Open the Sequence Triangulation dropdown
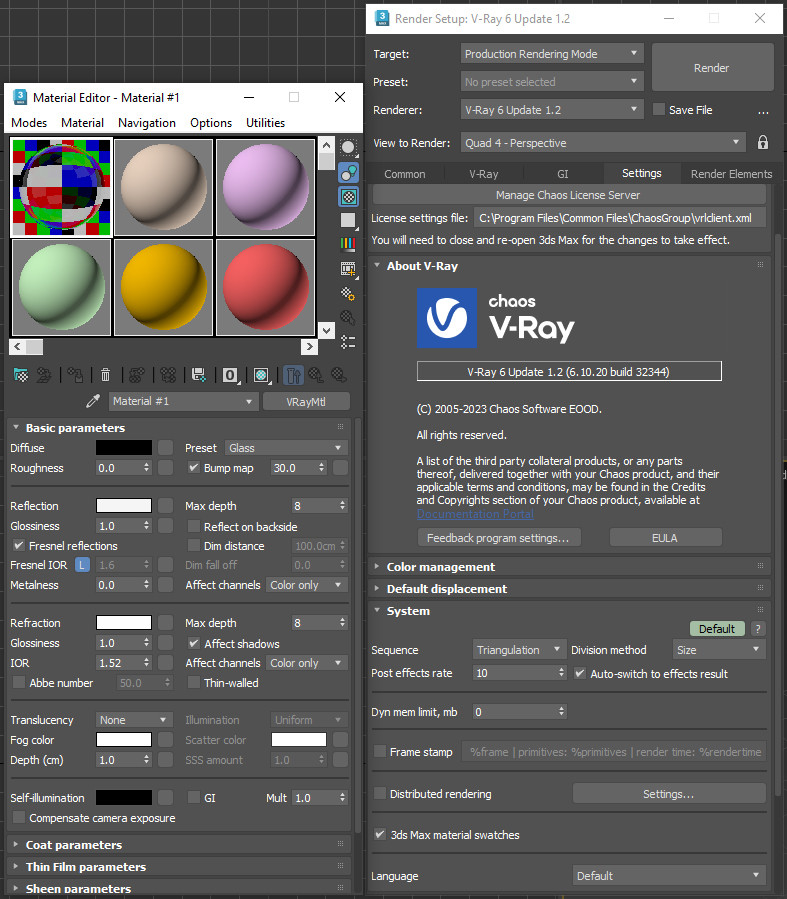 pyautogui.click(x=519, y=650)
